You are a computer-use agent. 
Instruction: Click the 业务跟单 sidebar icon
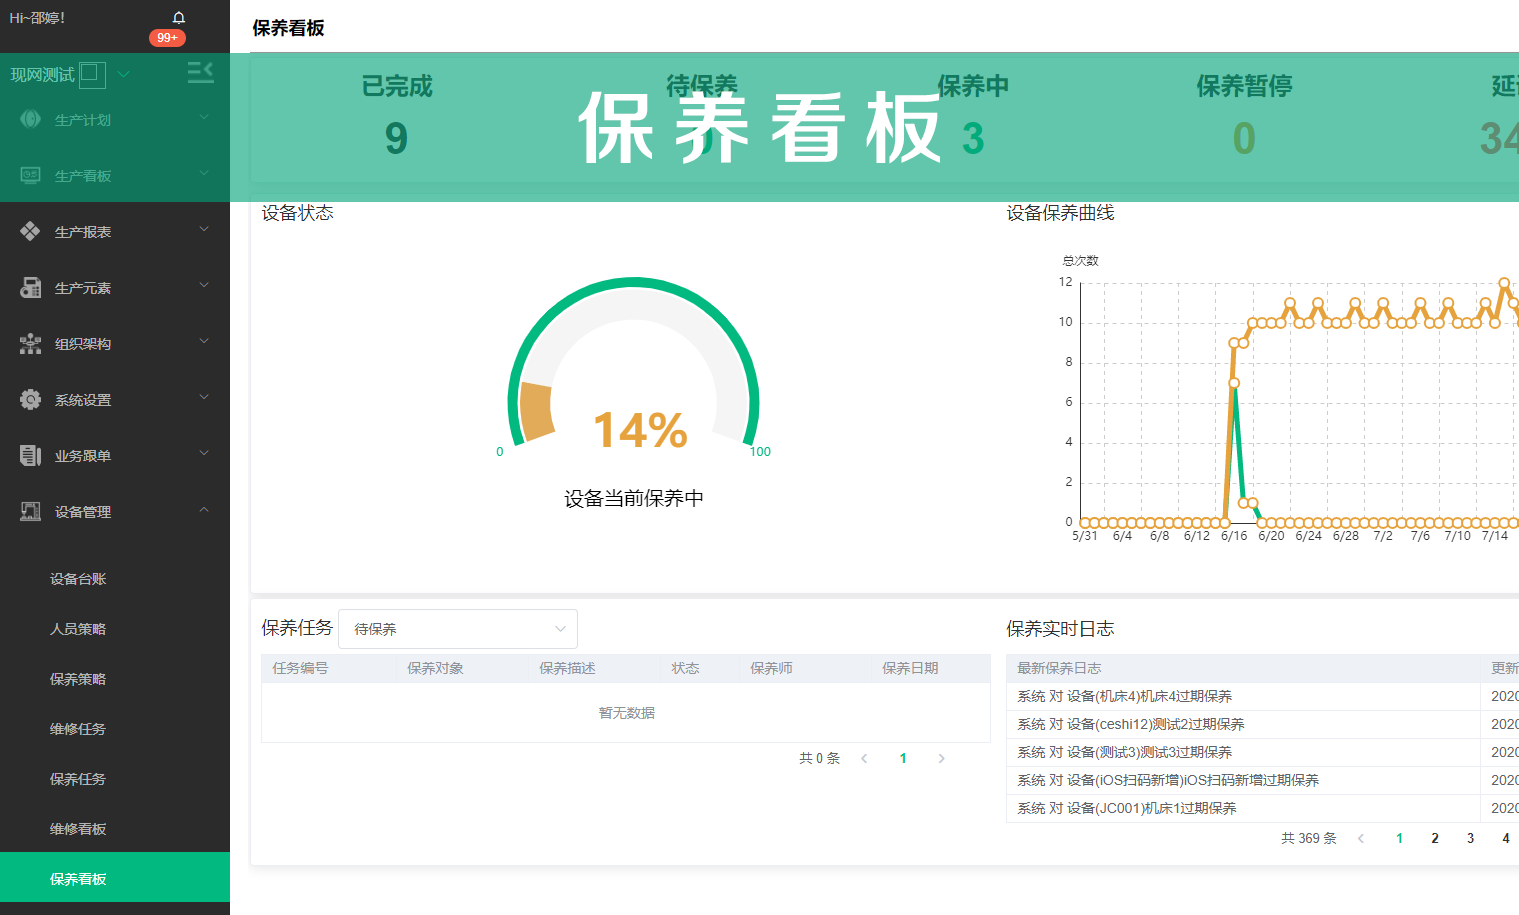[x=30, y=456]
